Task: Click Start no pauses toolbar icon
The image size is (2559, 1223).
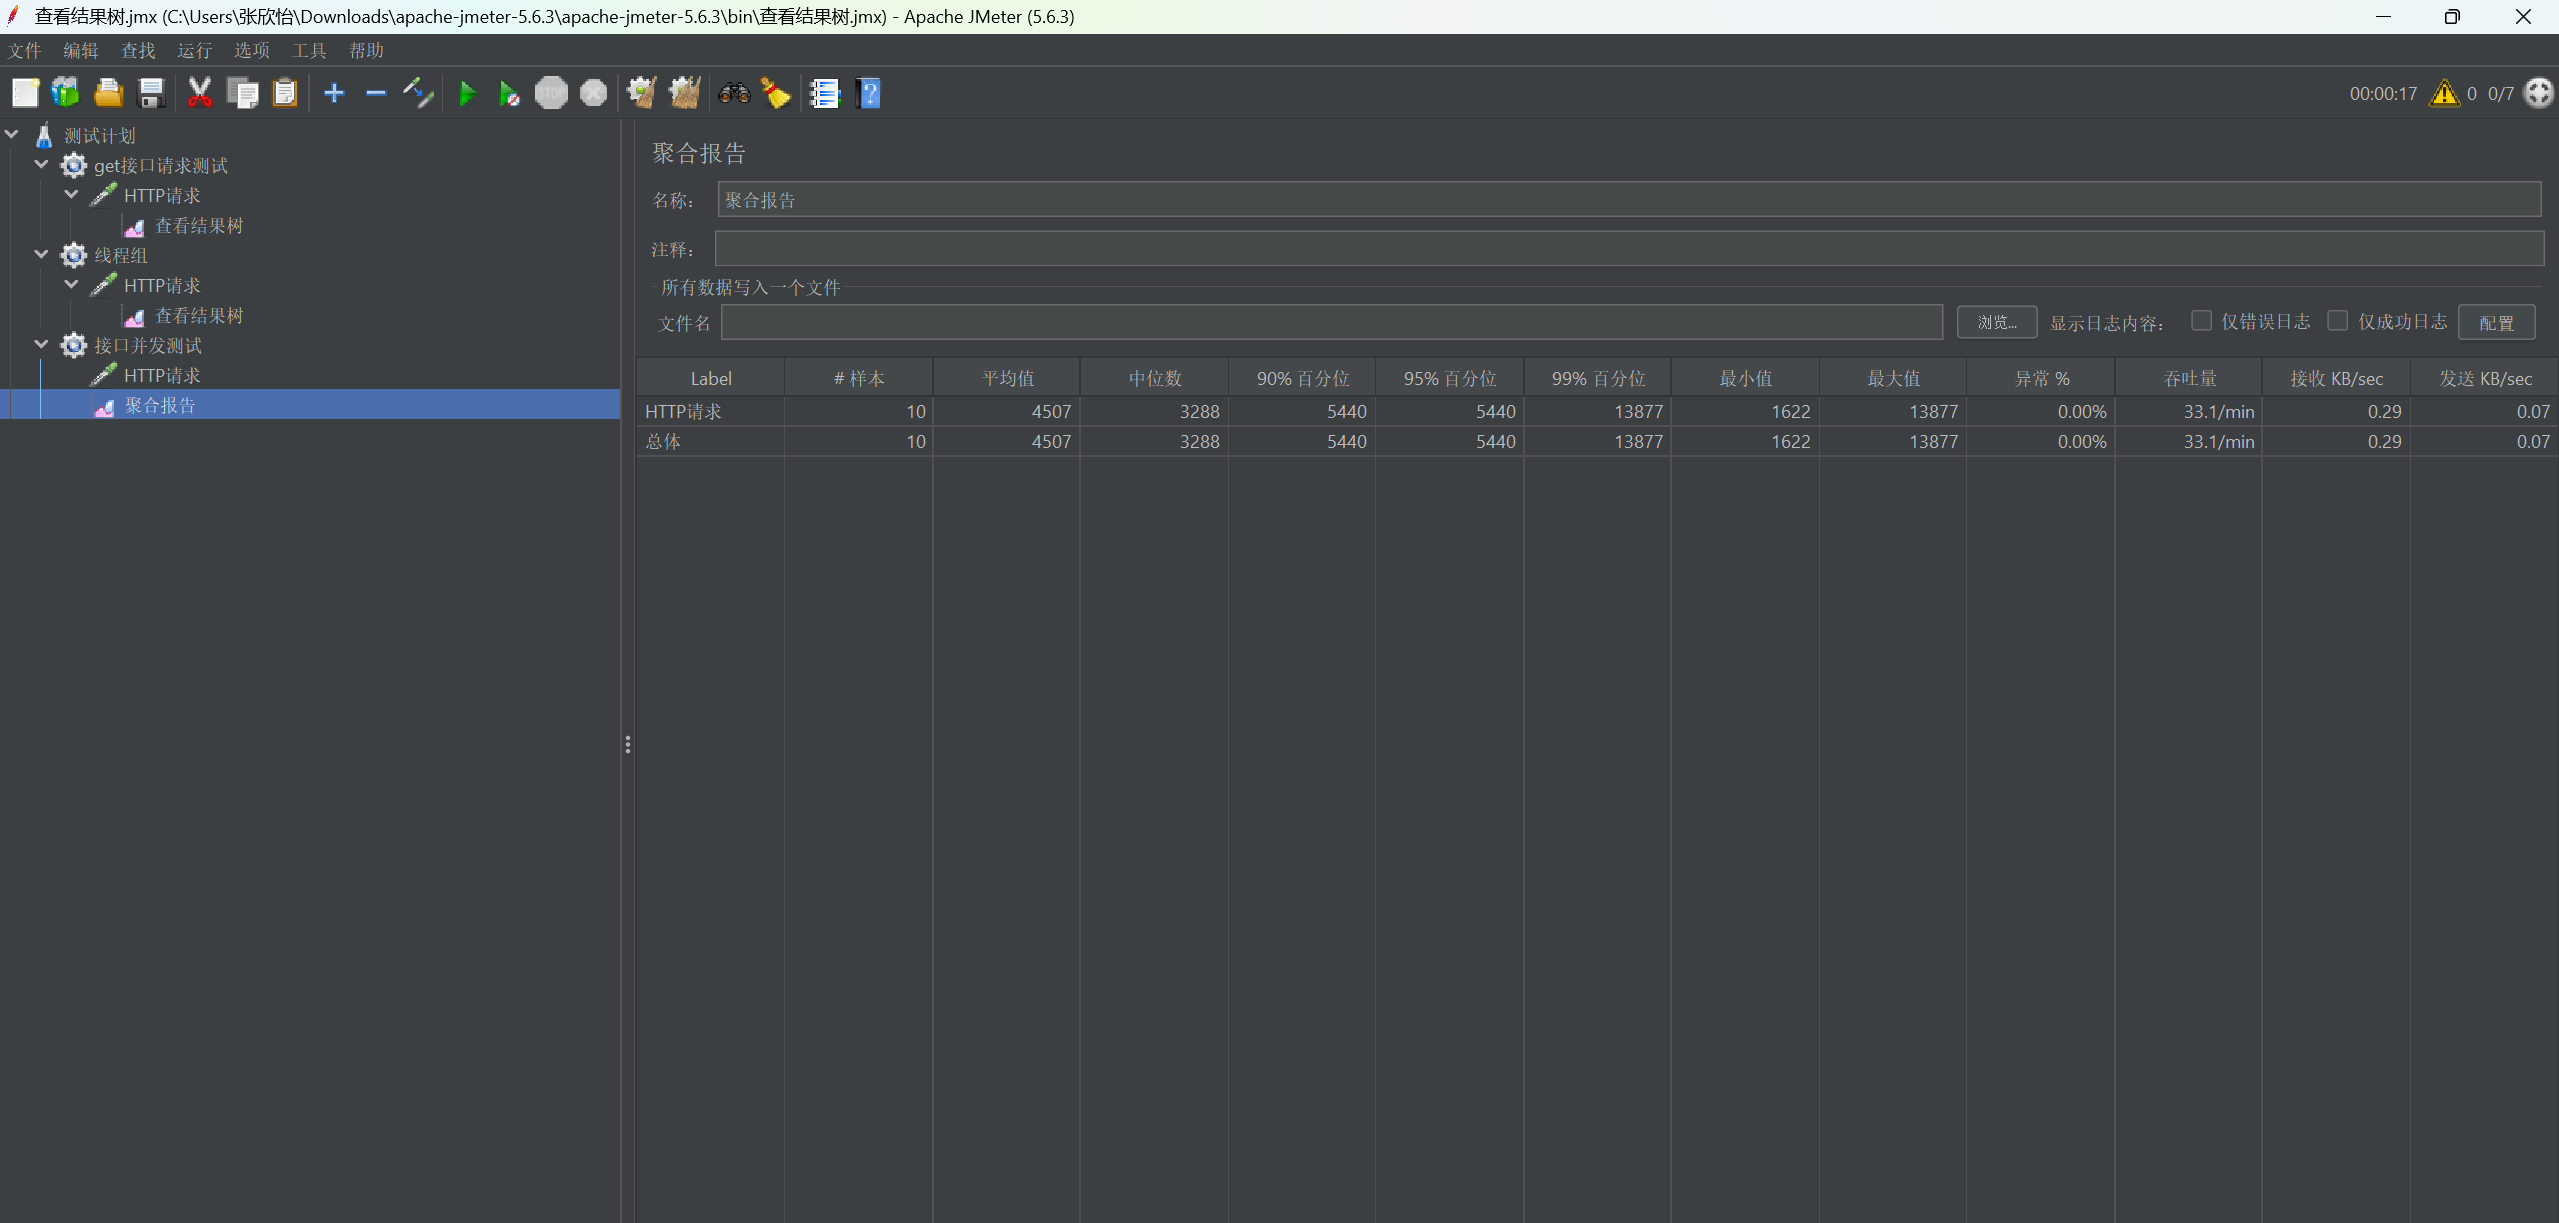Action: pos(508,94)
